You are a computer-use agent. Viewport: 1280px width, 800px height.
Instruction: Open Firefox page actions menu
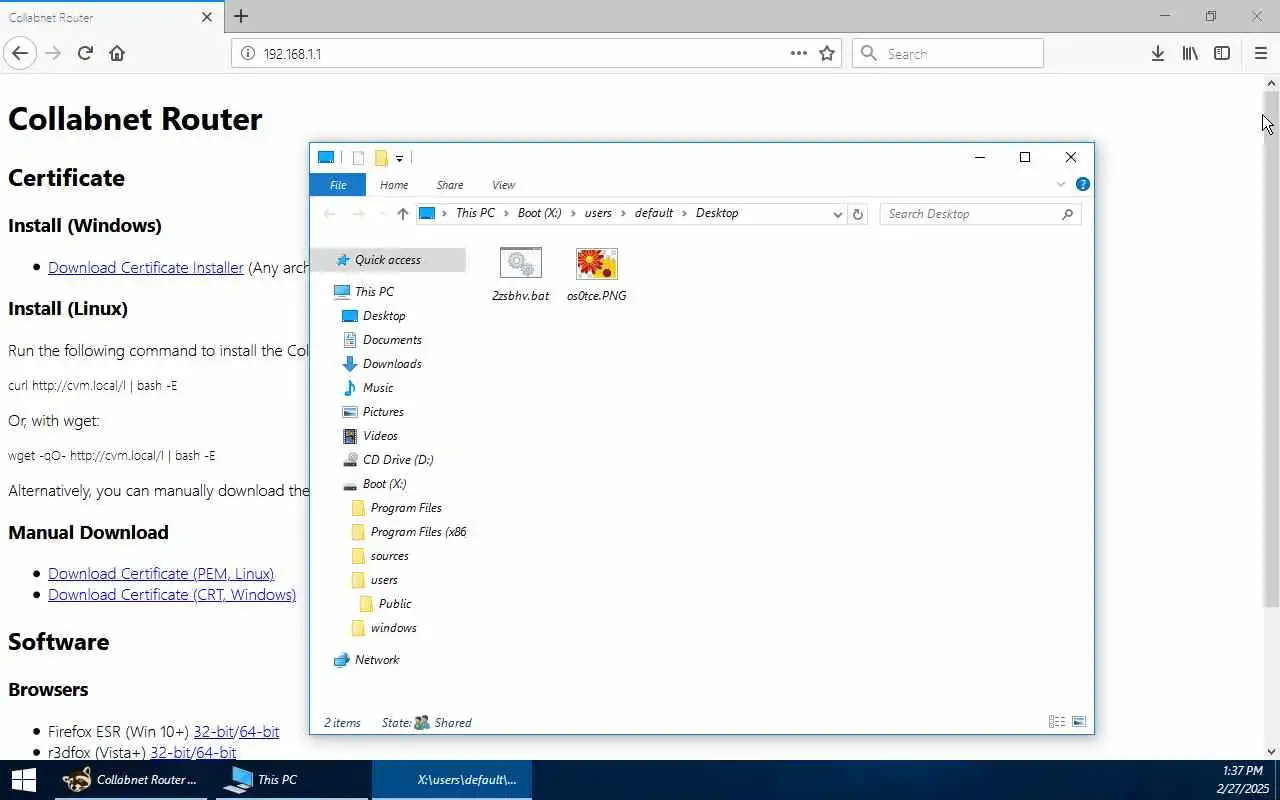[798, 53]
